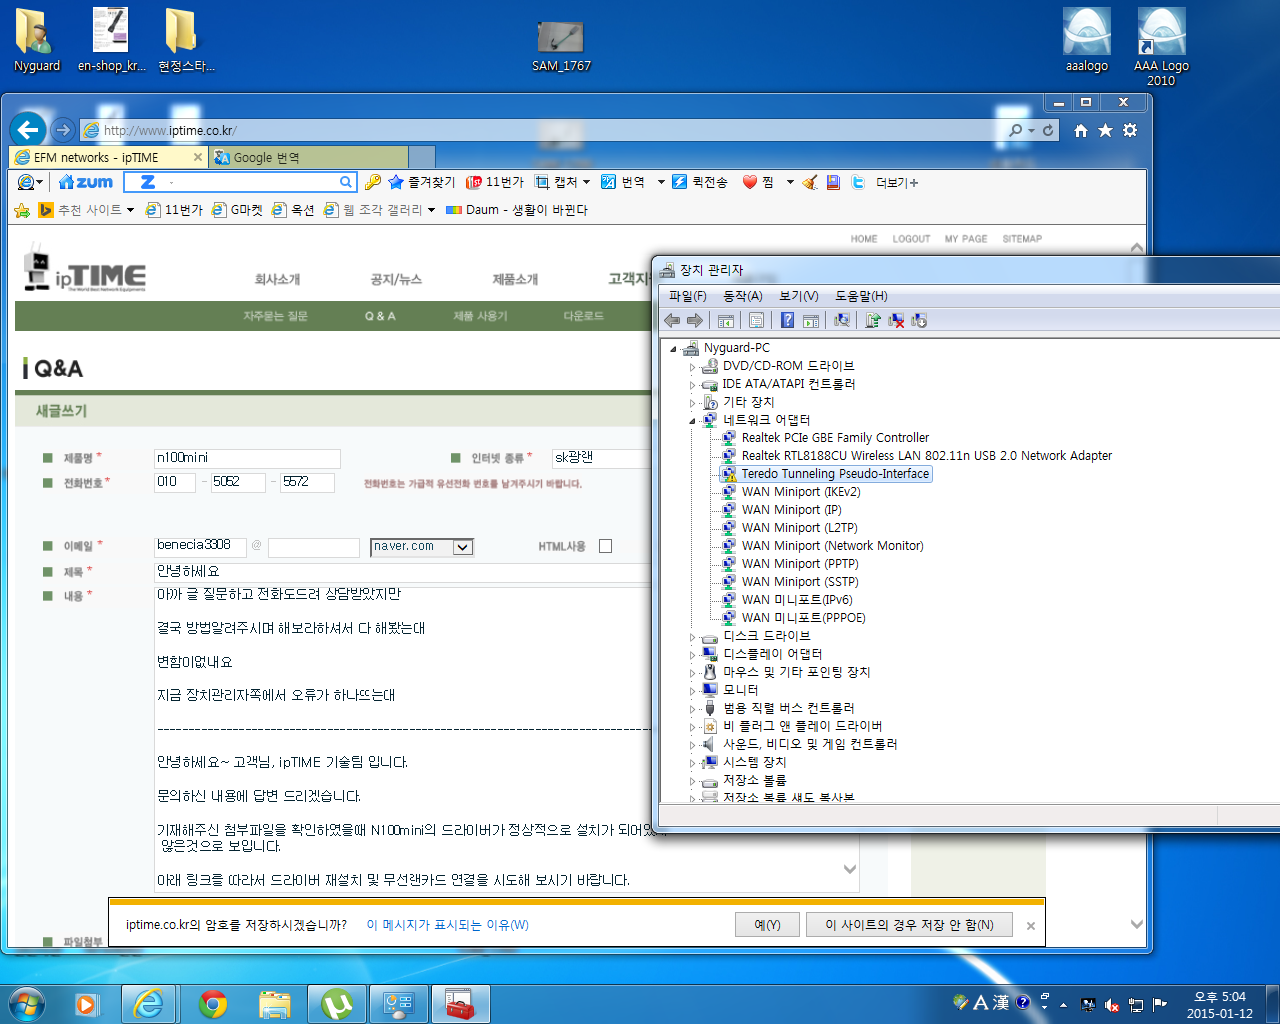Expand the 디스크 드라이브 category
The width and height of the screenshot is (1280, 1024).
click(x=692, y=637)
